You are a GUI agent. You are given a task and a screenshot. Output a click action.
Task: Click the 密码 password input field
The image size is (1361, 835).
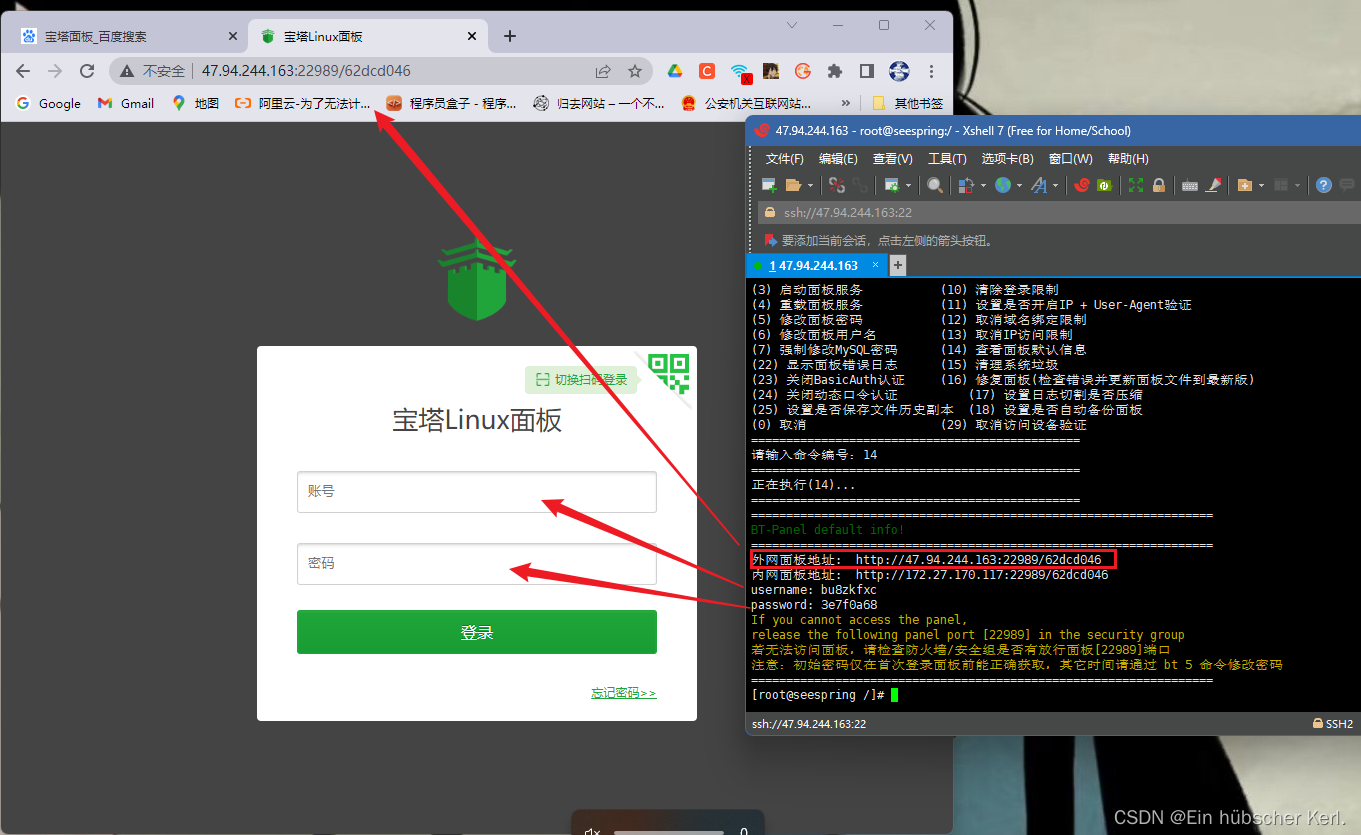(476, 564)
